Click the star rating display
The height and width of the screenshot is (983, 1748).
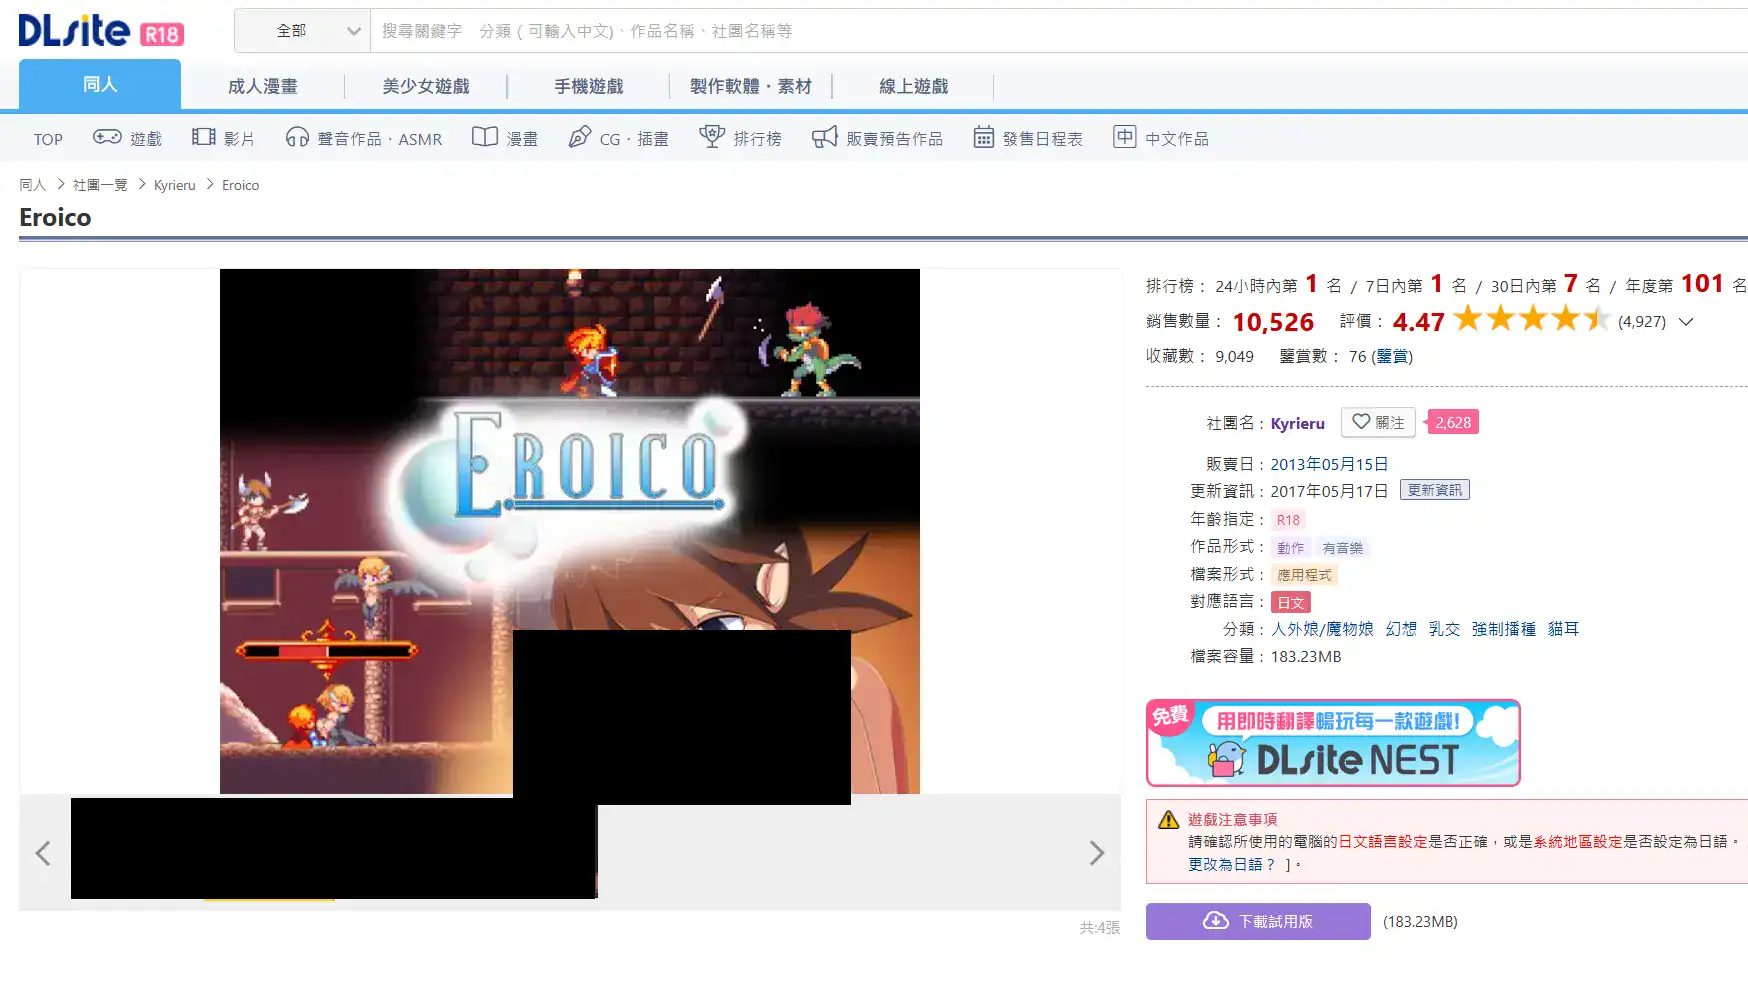1531,319
